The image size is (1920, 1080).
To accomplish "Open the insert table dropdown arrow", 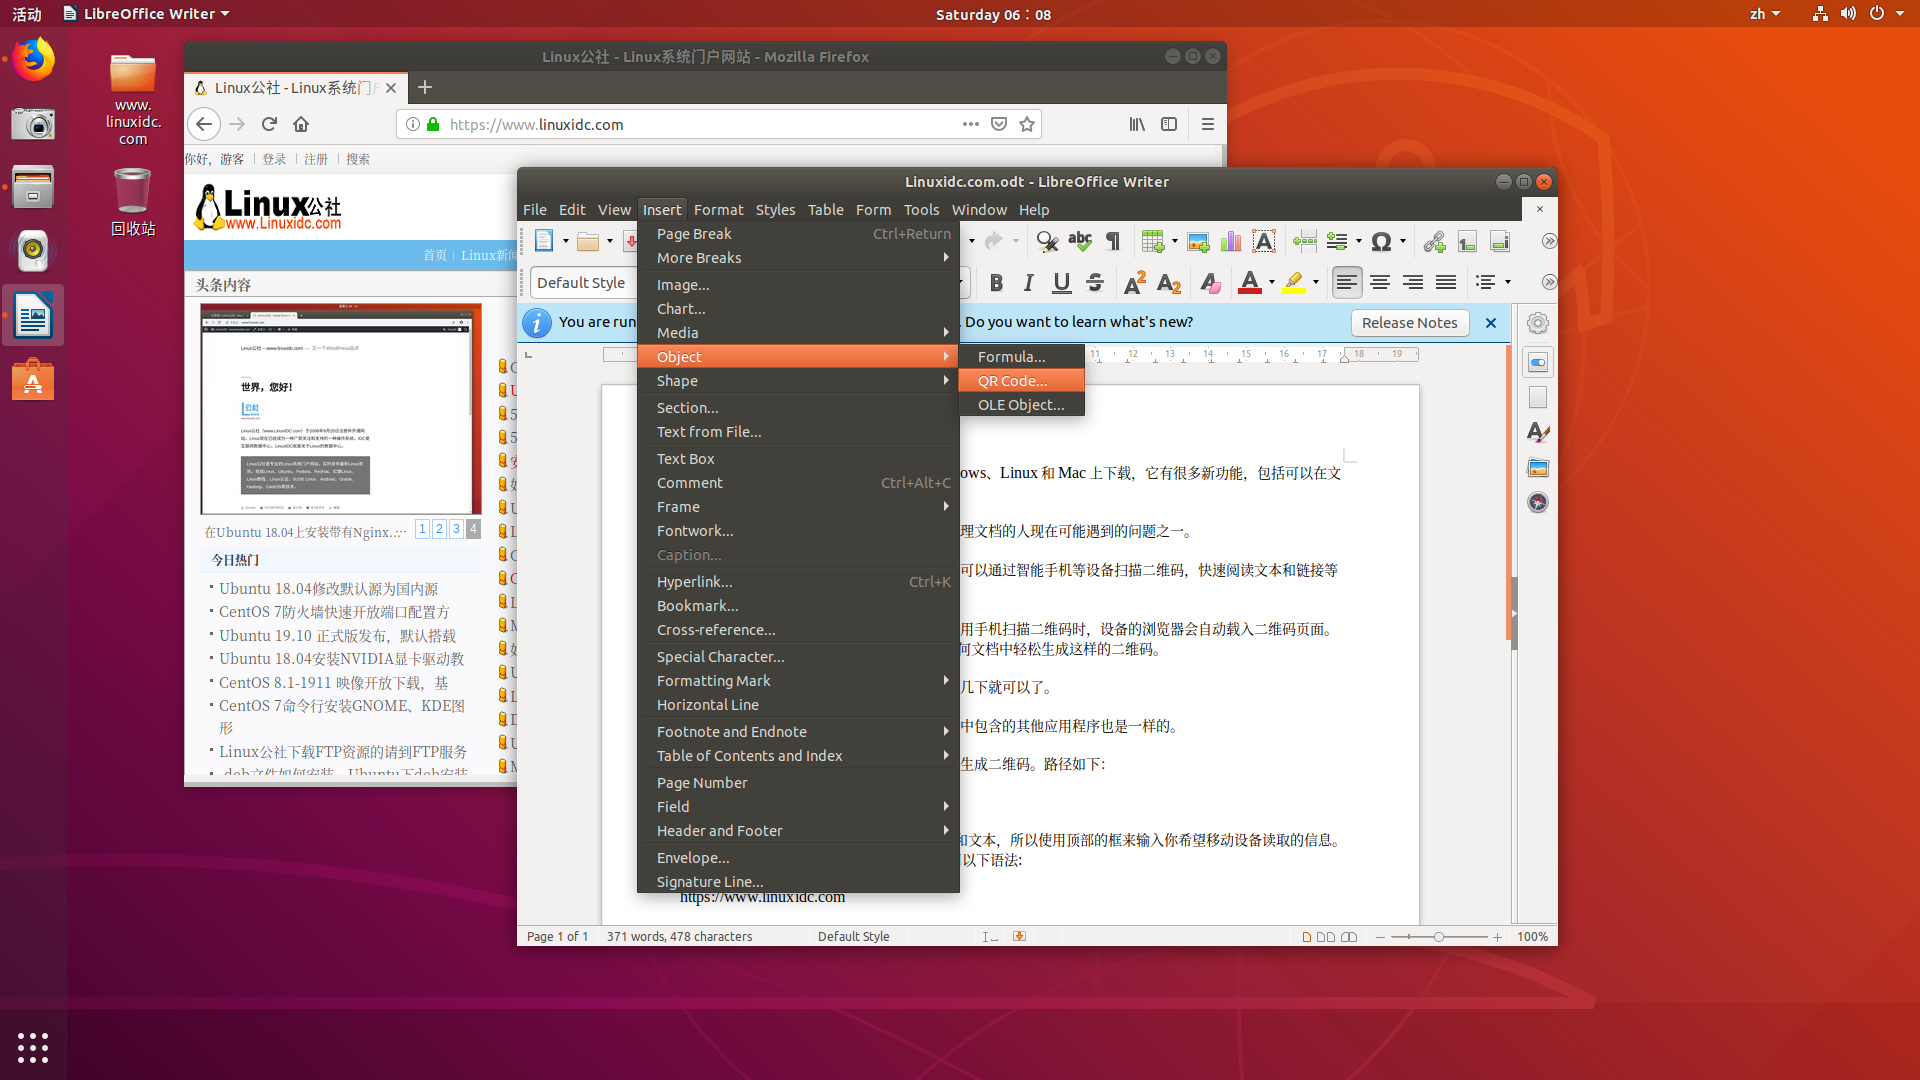I will click(1175, 241).
